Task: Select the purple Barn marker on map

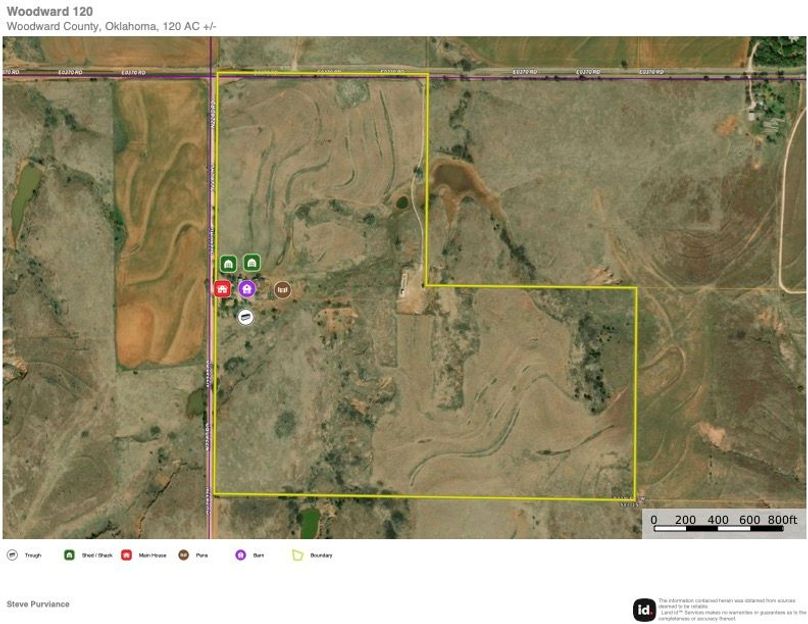Action: [x=247, y=289]
